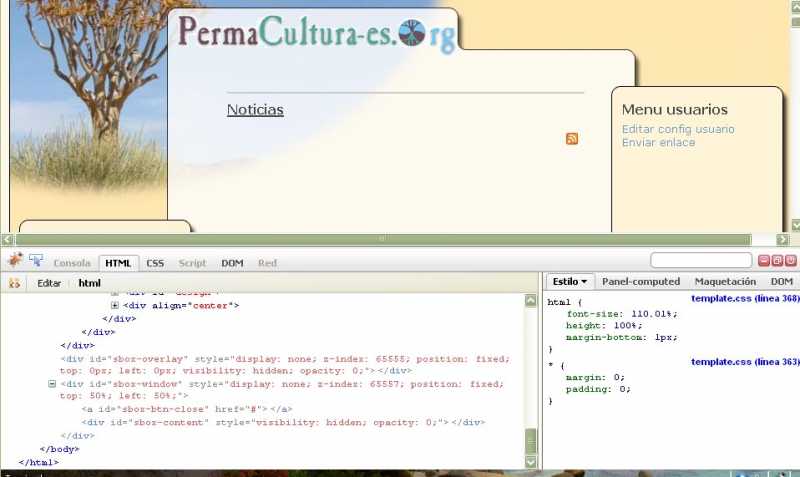
Task: Click the page vertical scroll down arrow
Action: click(x=795, y=225)
